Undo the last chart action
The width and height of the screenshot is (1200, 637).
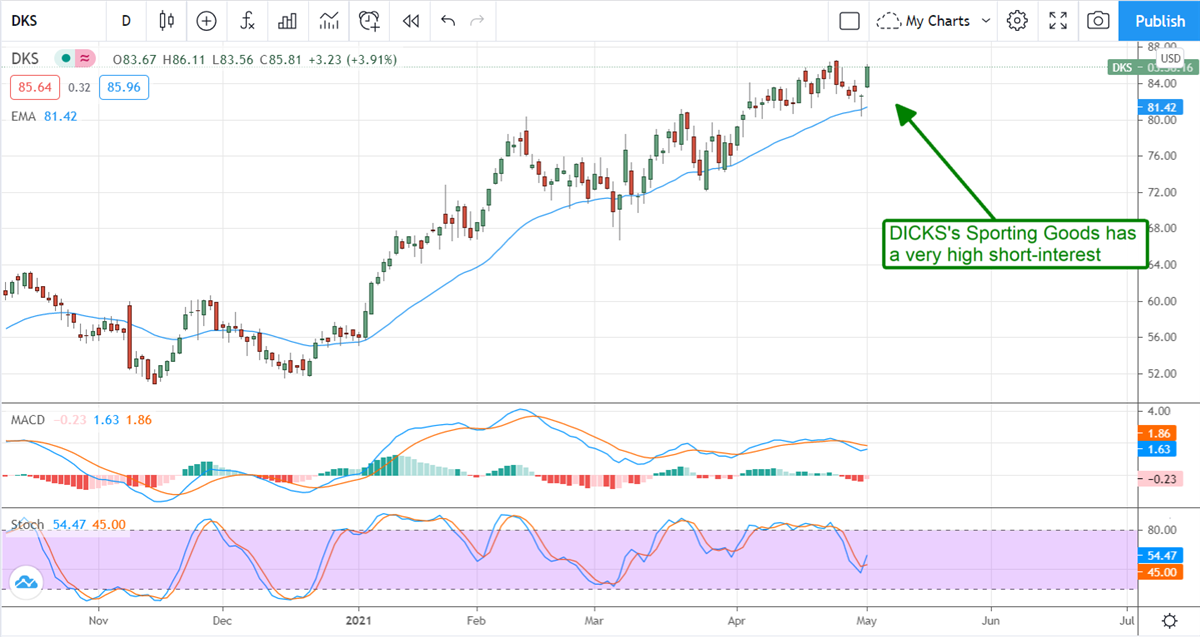point(447,20)
